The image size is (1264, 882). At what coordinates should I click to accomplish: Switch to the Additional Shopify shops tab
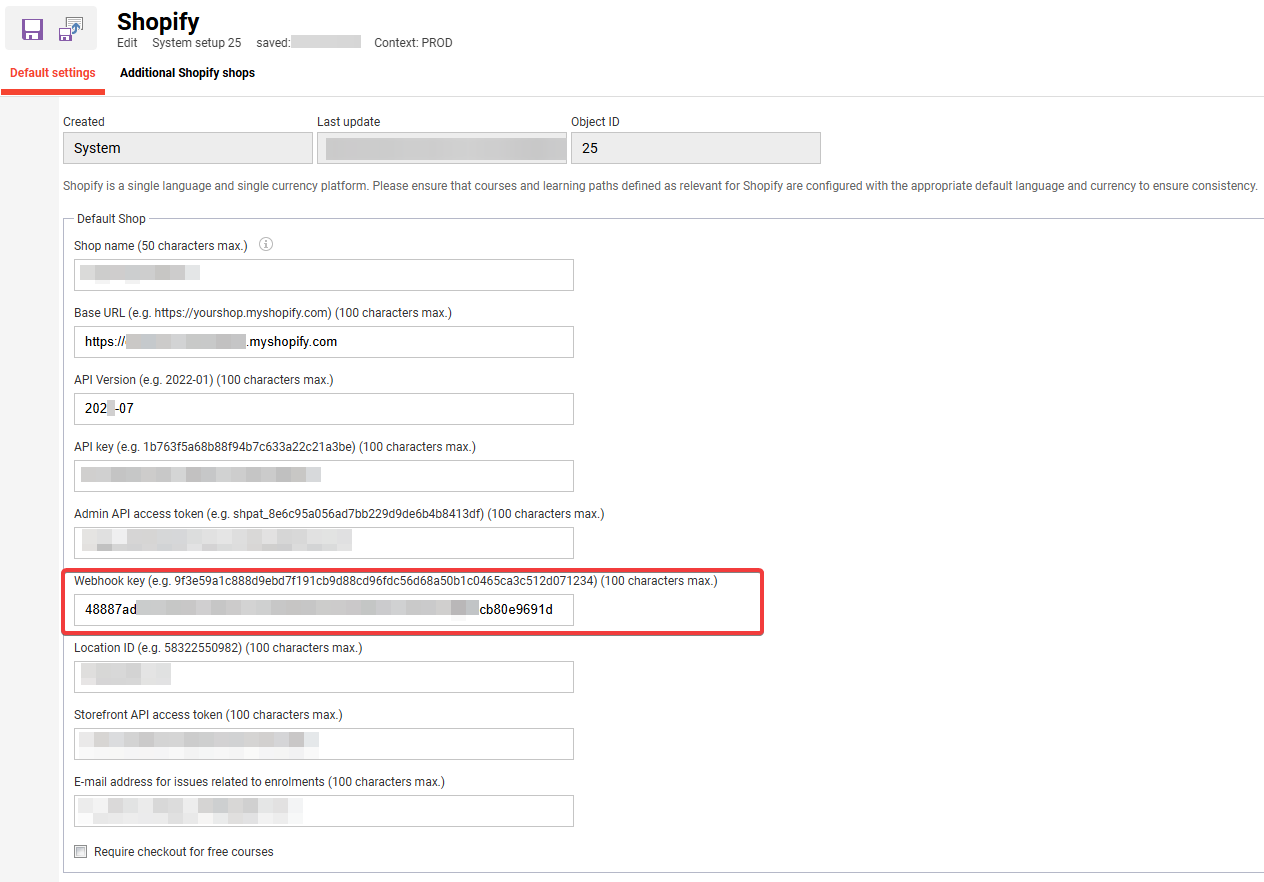coord(186,72)
